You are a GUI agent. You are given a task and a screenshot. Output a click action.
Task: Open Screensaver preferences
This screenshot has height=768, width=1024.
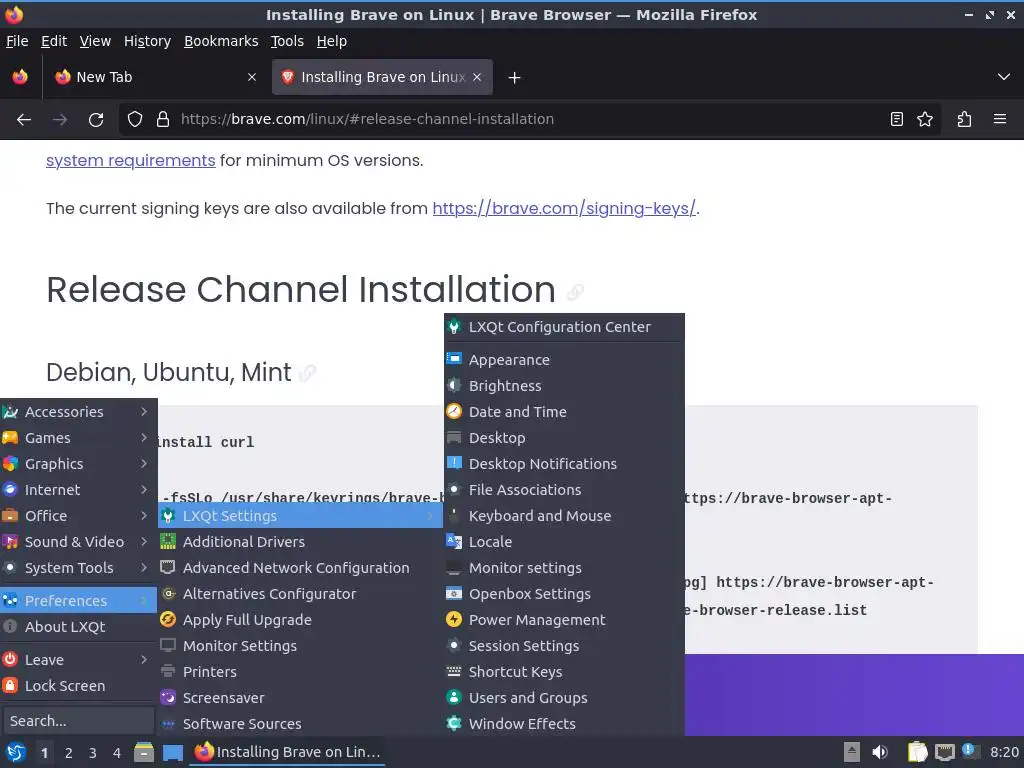(300, 698)
